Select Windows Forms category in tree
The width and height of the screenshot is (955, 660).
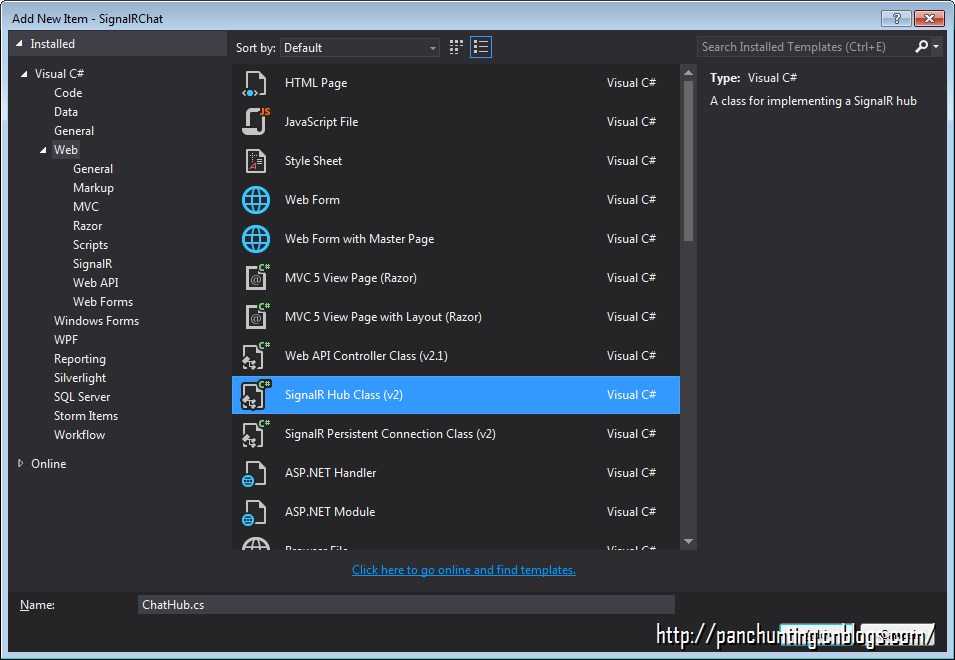click(96, 321)
